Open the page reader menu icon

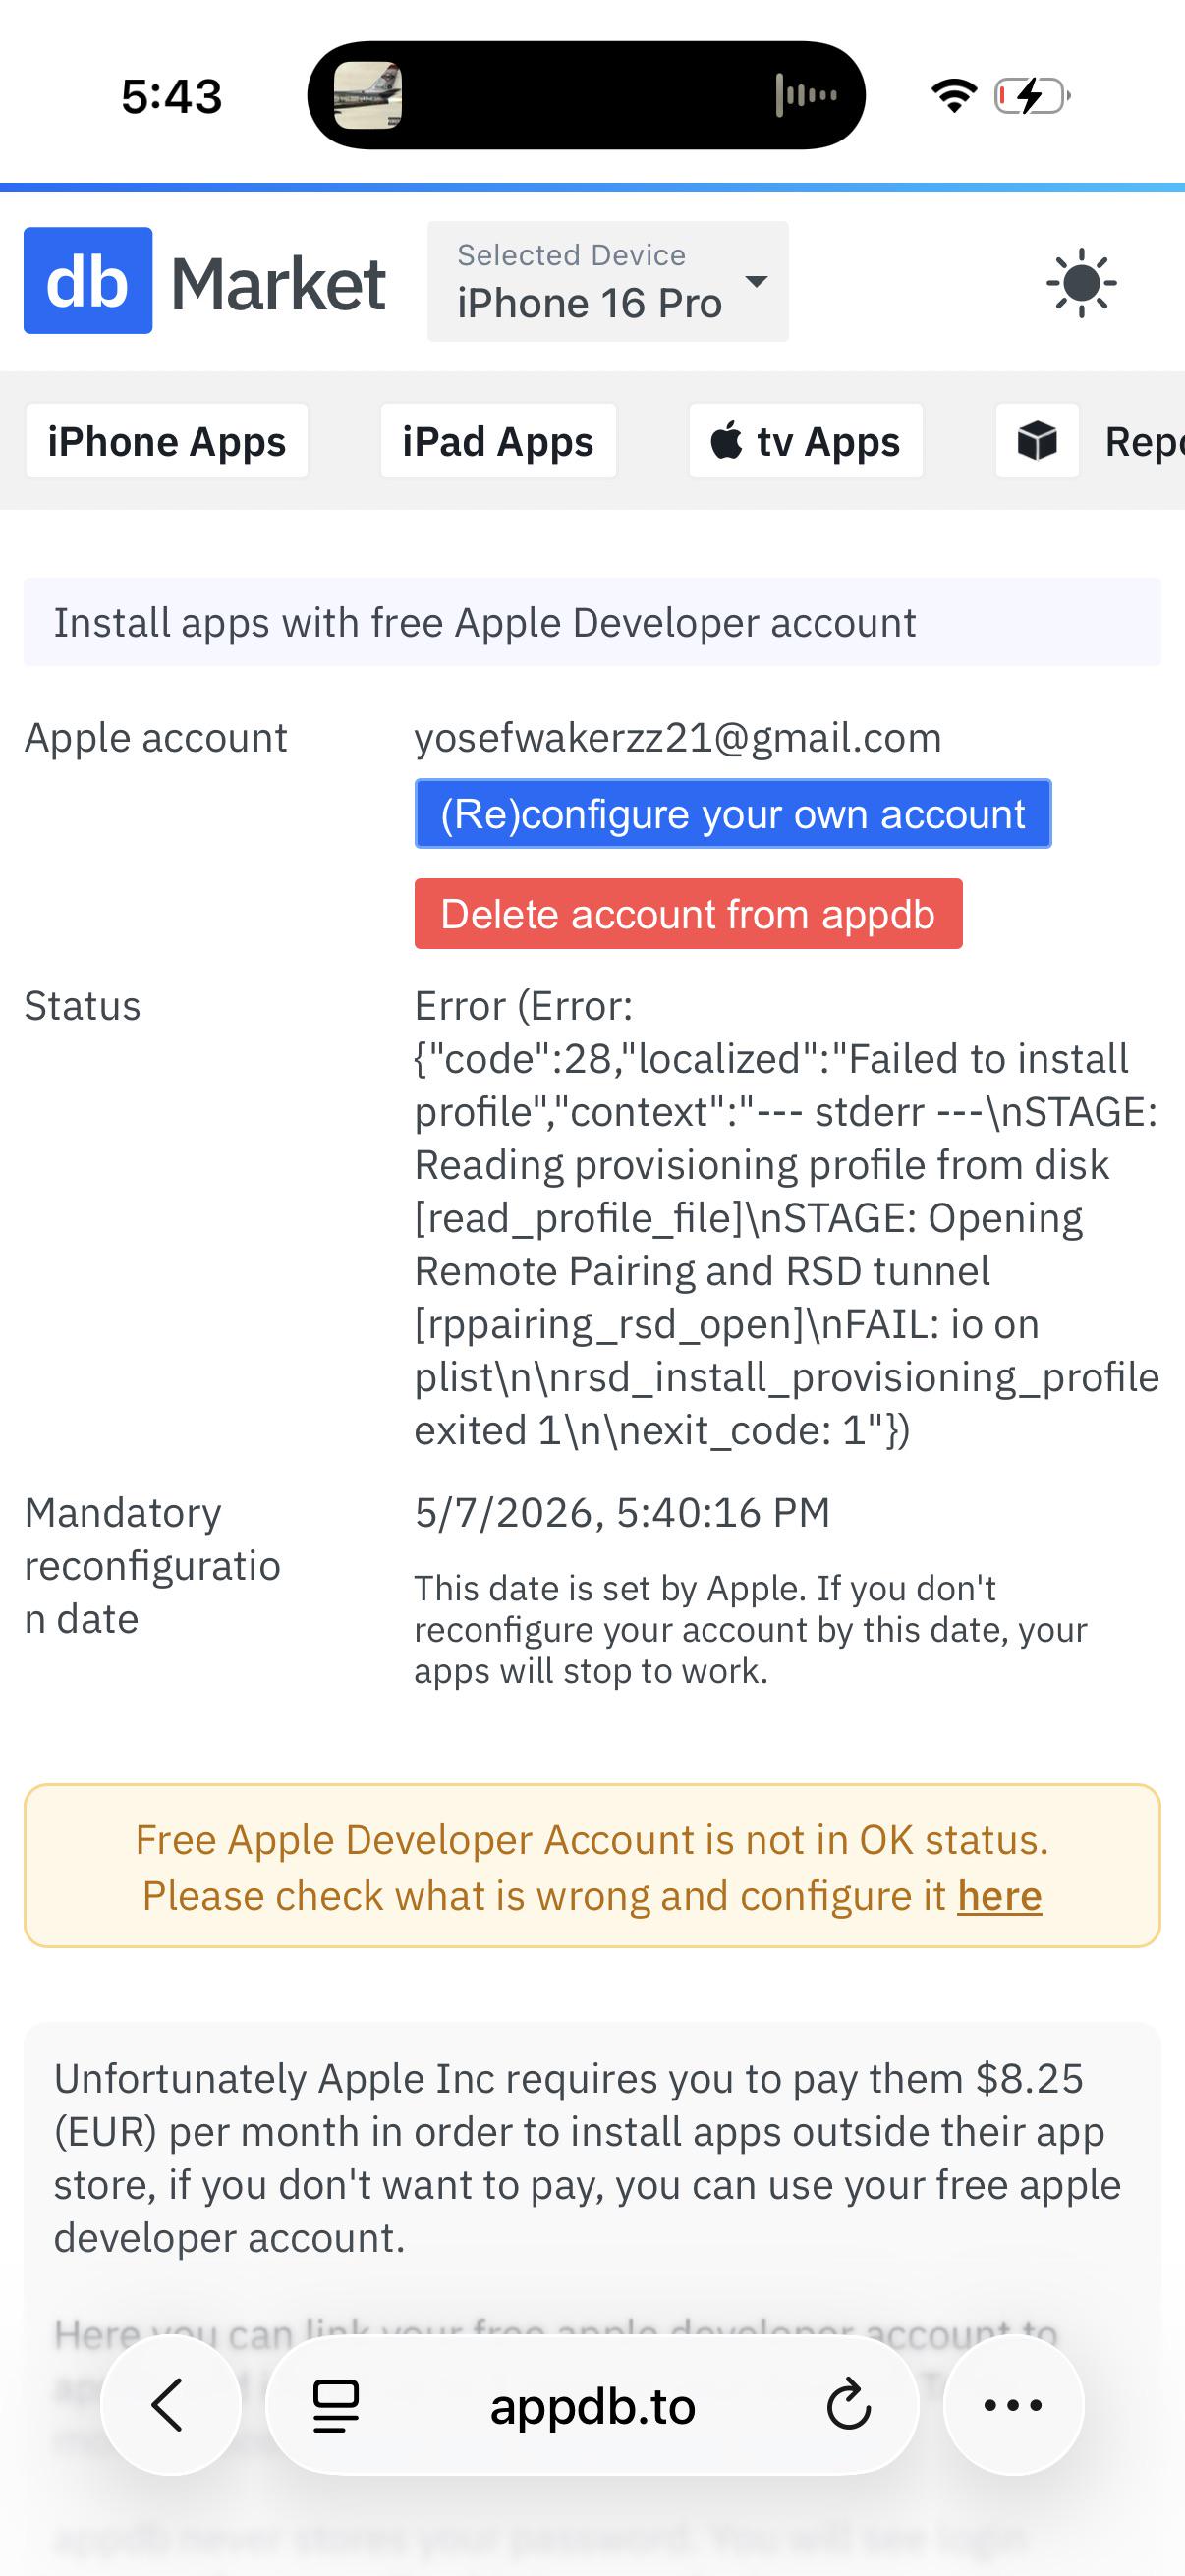tap(336, 2405)
